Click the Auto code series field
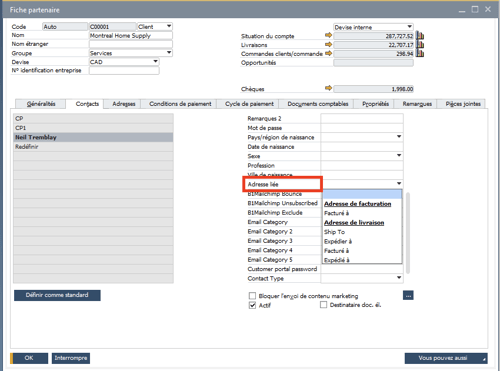This screenshot has height=371, width=500. [65, 26]
